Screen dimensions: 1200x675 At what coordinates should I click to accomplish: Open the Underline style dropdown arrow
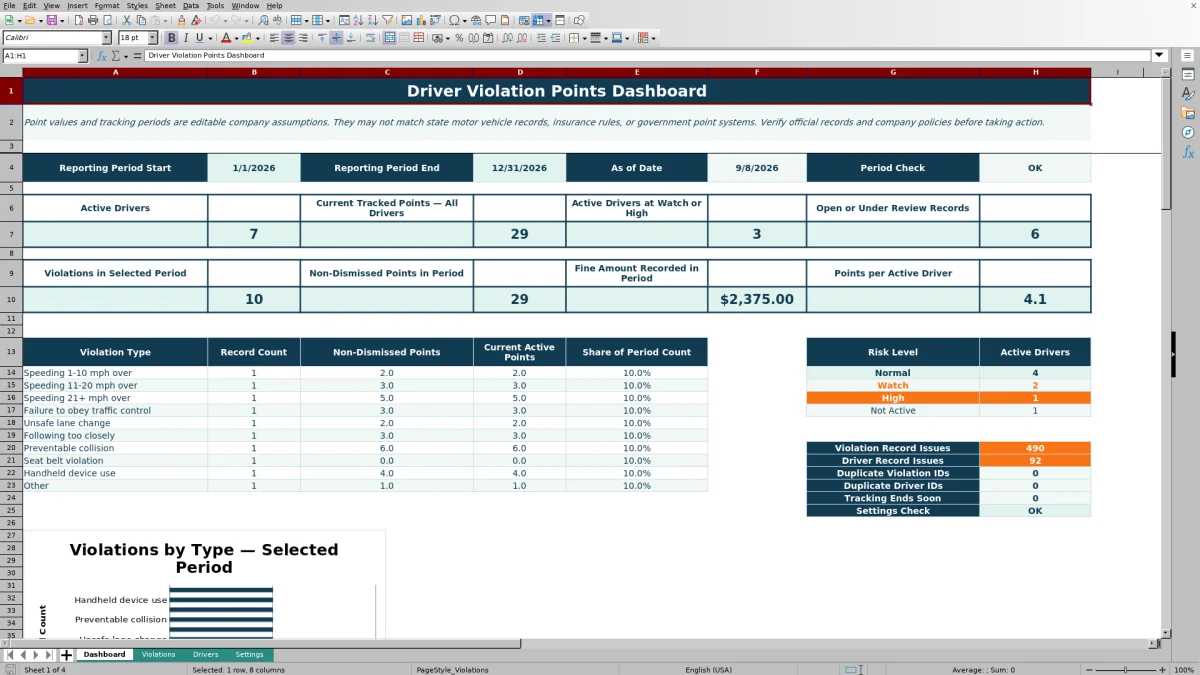point(209,38)
